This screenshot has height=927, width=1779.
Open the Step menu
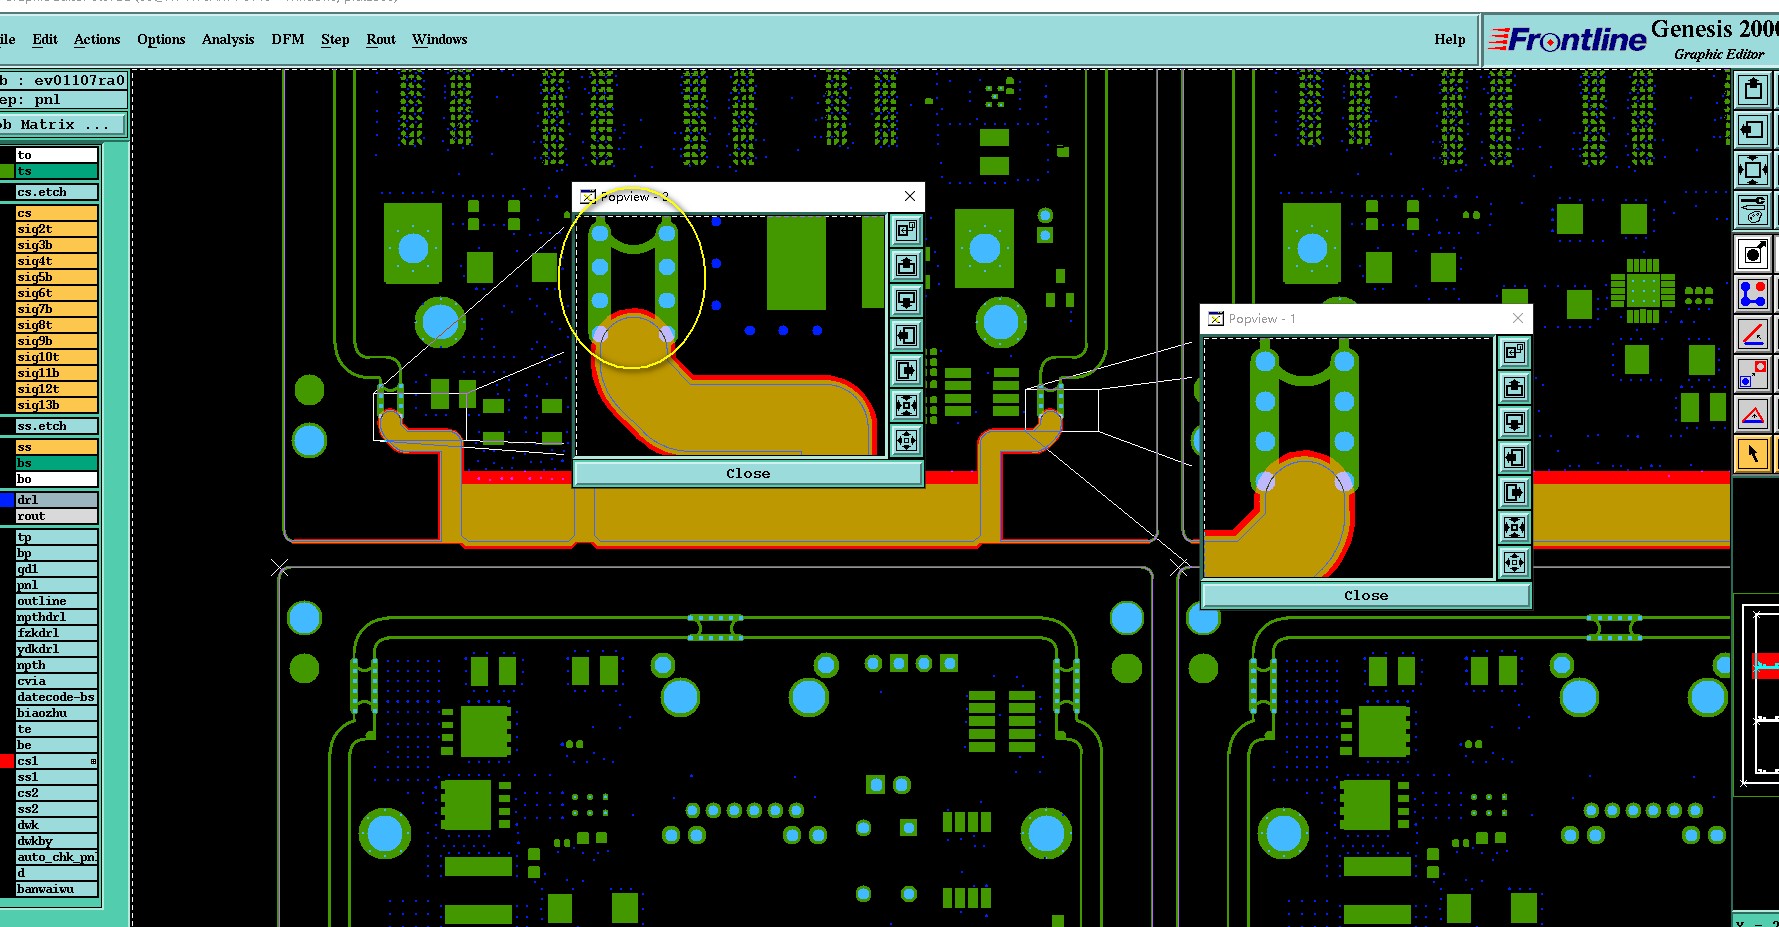pos(335,40)
